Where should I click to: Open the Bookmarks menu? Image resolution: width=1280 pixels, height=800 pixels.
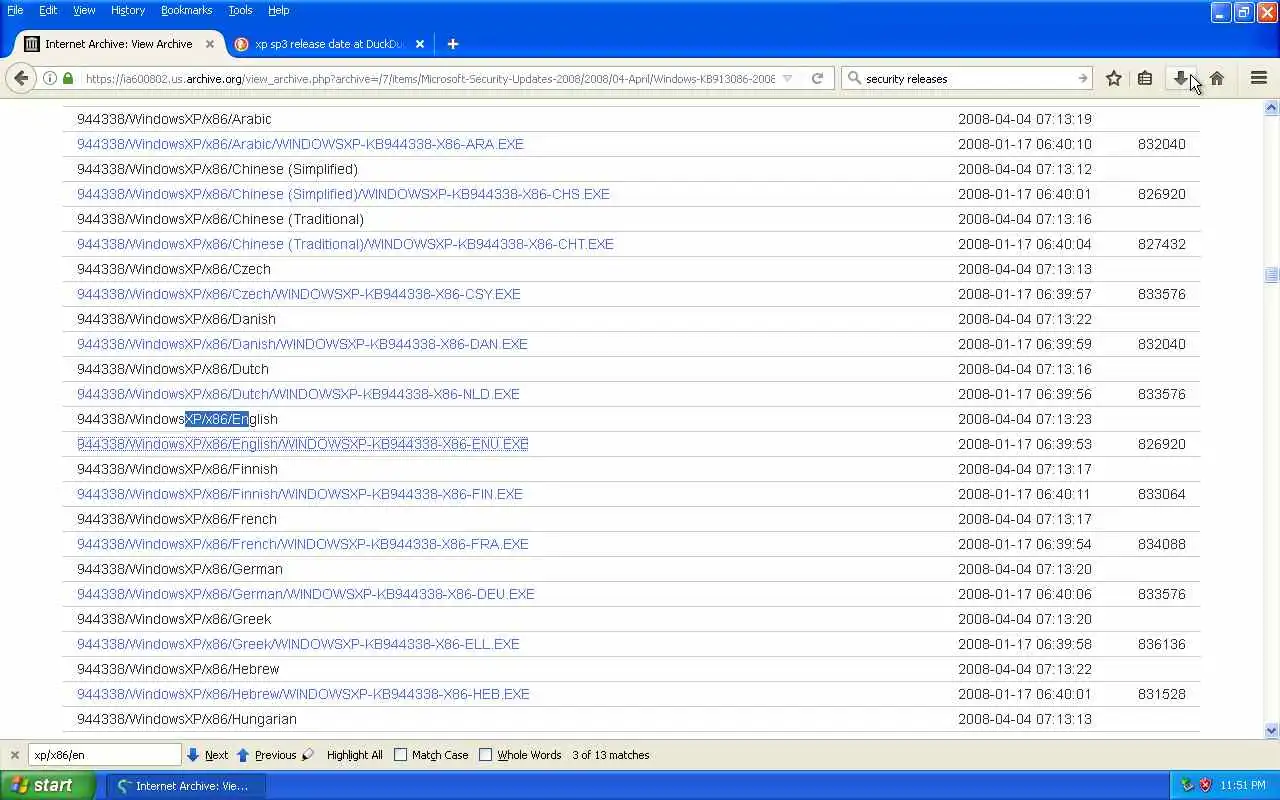tap(186, 10)
